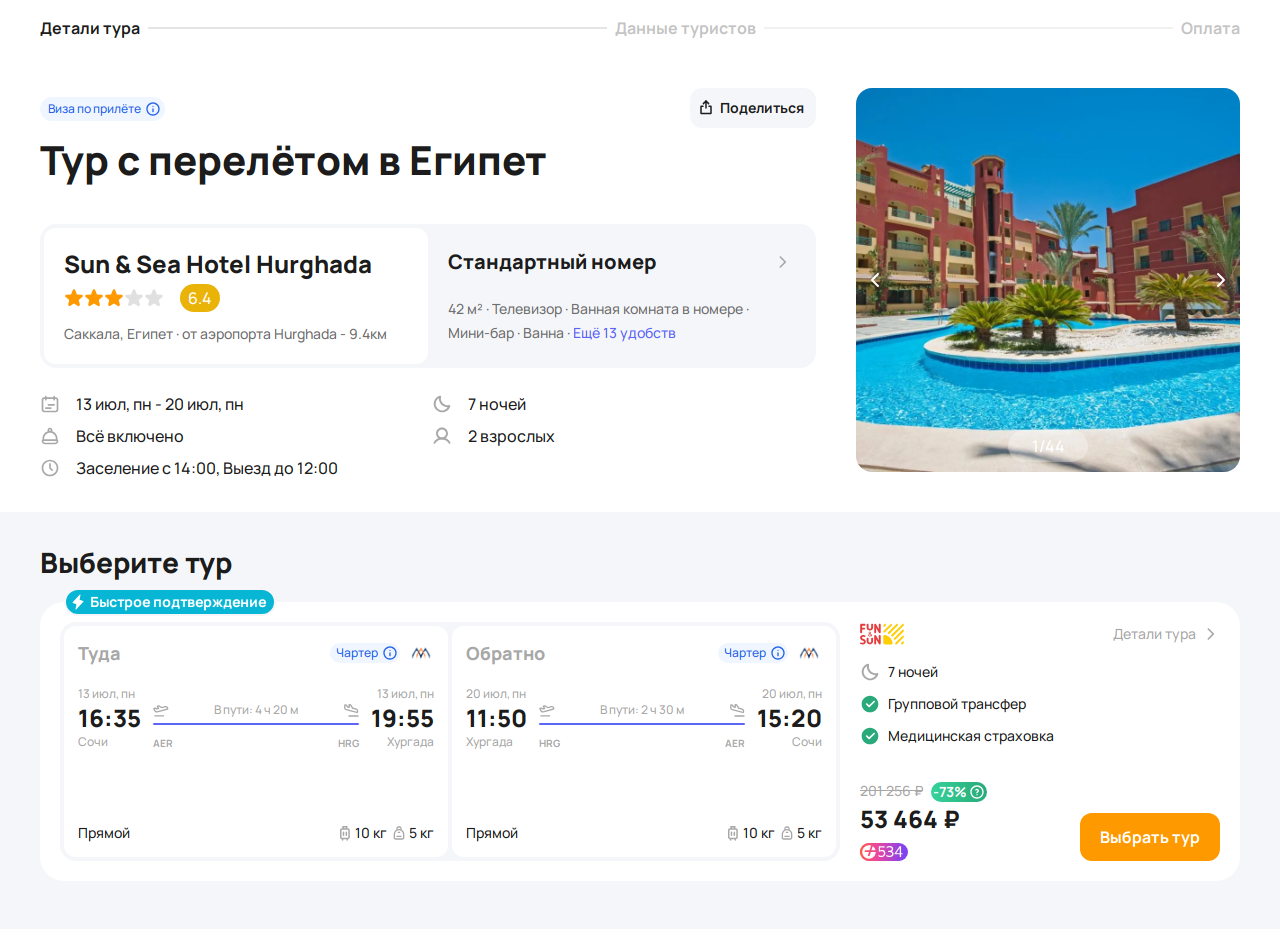Screen dimensions: 1280x929
Task: Click the info icon next to Виза по прилёте
Action: click(x=153, y=109)
